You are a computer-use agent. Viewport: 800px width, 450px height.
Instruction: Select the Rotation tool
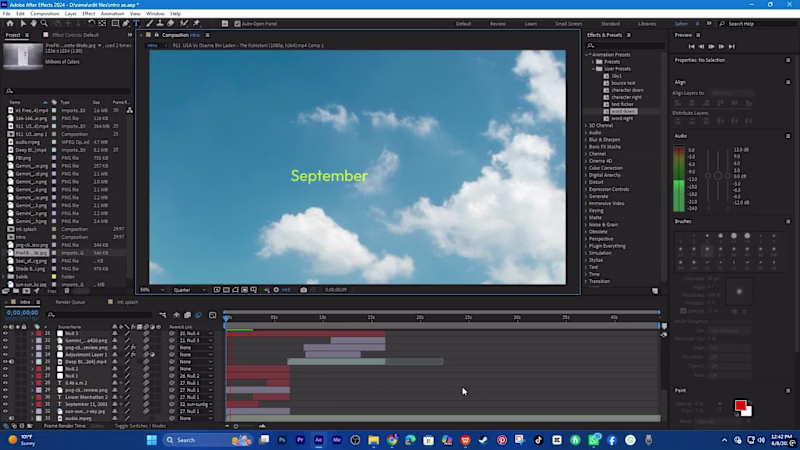[x=91, y=23]
